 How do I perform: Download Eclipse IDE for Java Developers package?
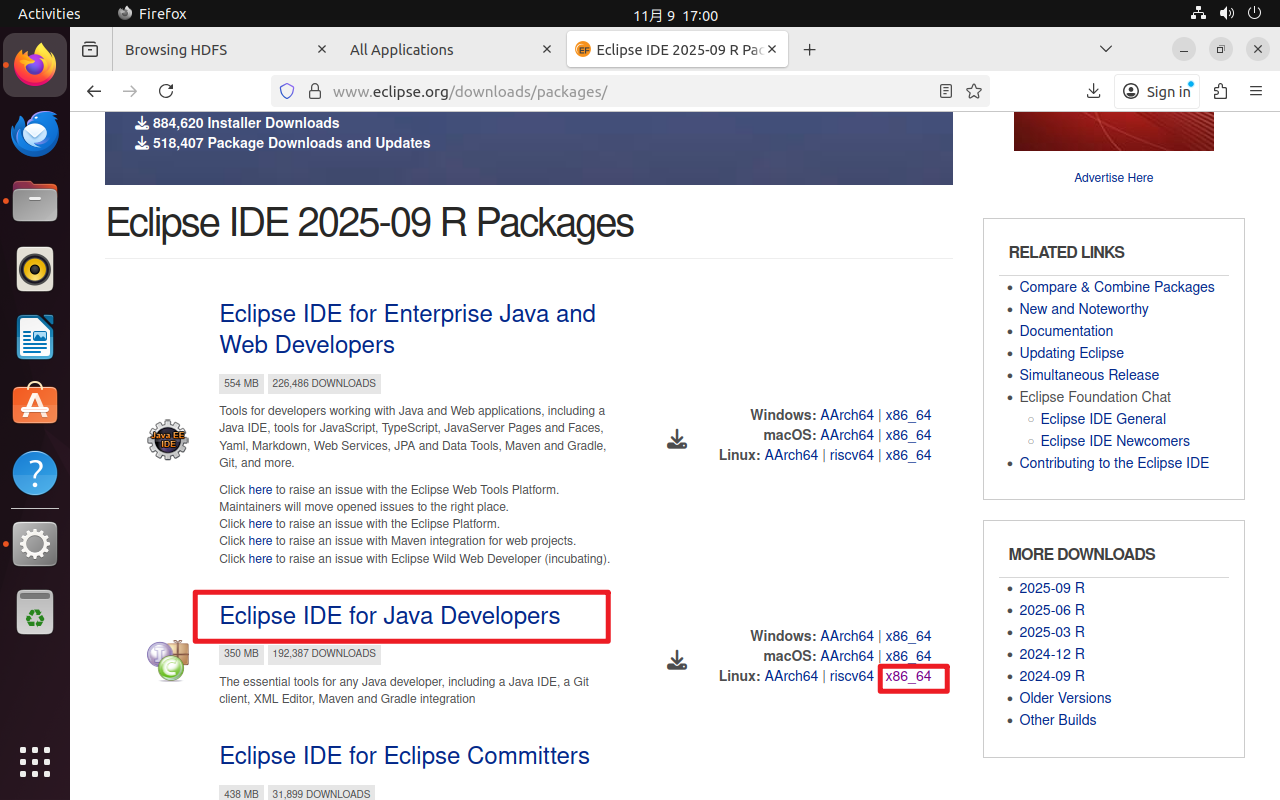click(x=388, y=616)
